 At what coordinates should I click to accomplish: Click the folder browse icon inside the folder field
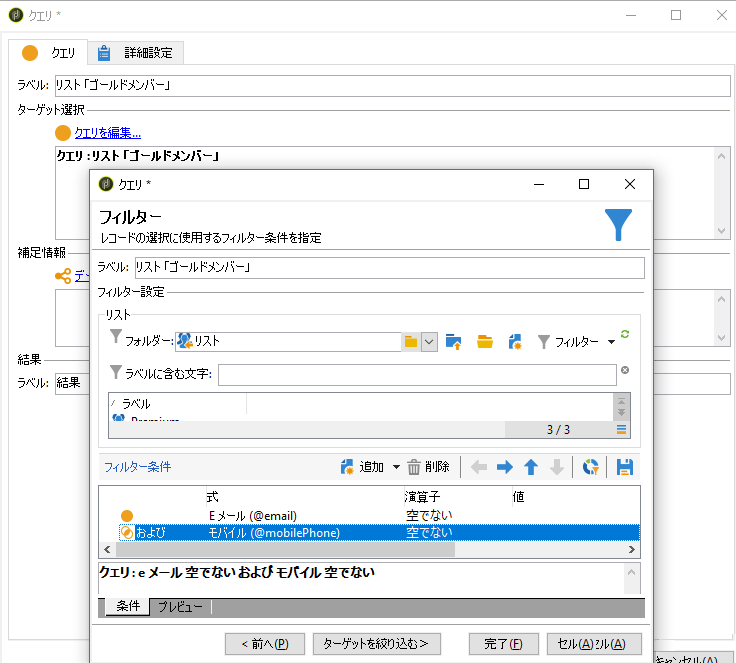tap(411, 342)
